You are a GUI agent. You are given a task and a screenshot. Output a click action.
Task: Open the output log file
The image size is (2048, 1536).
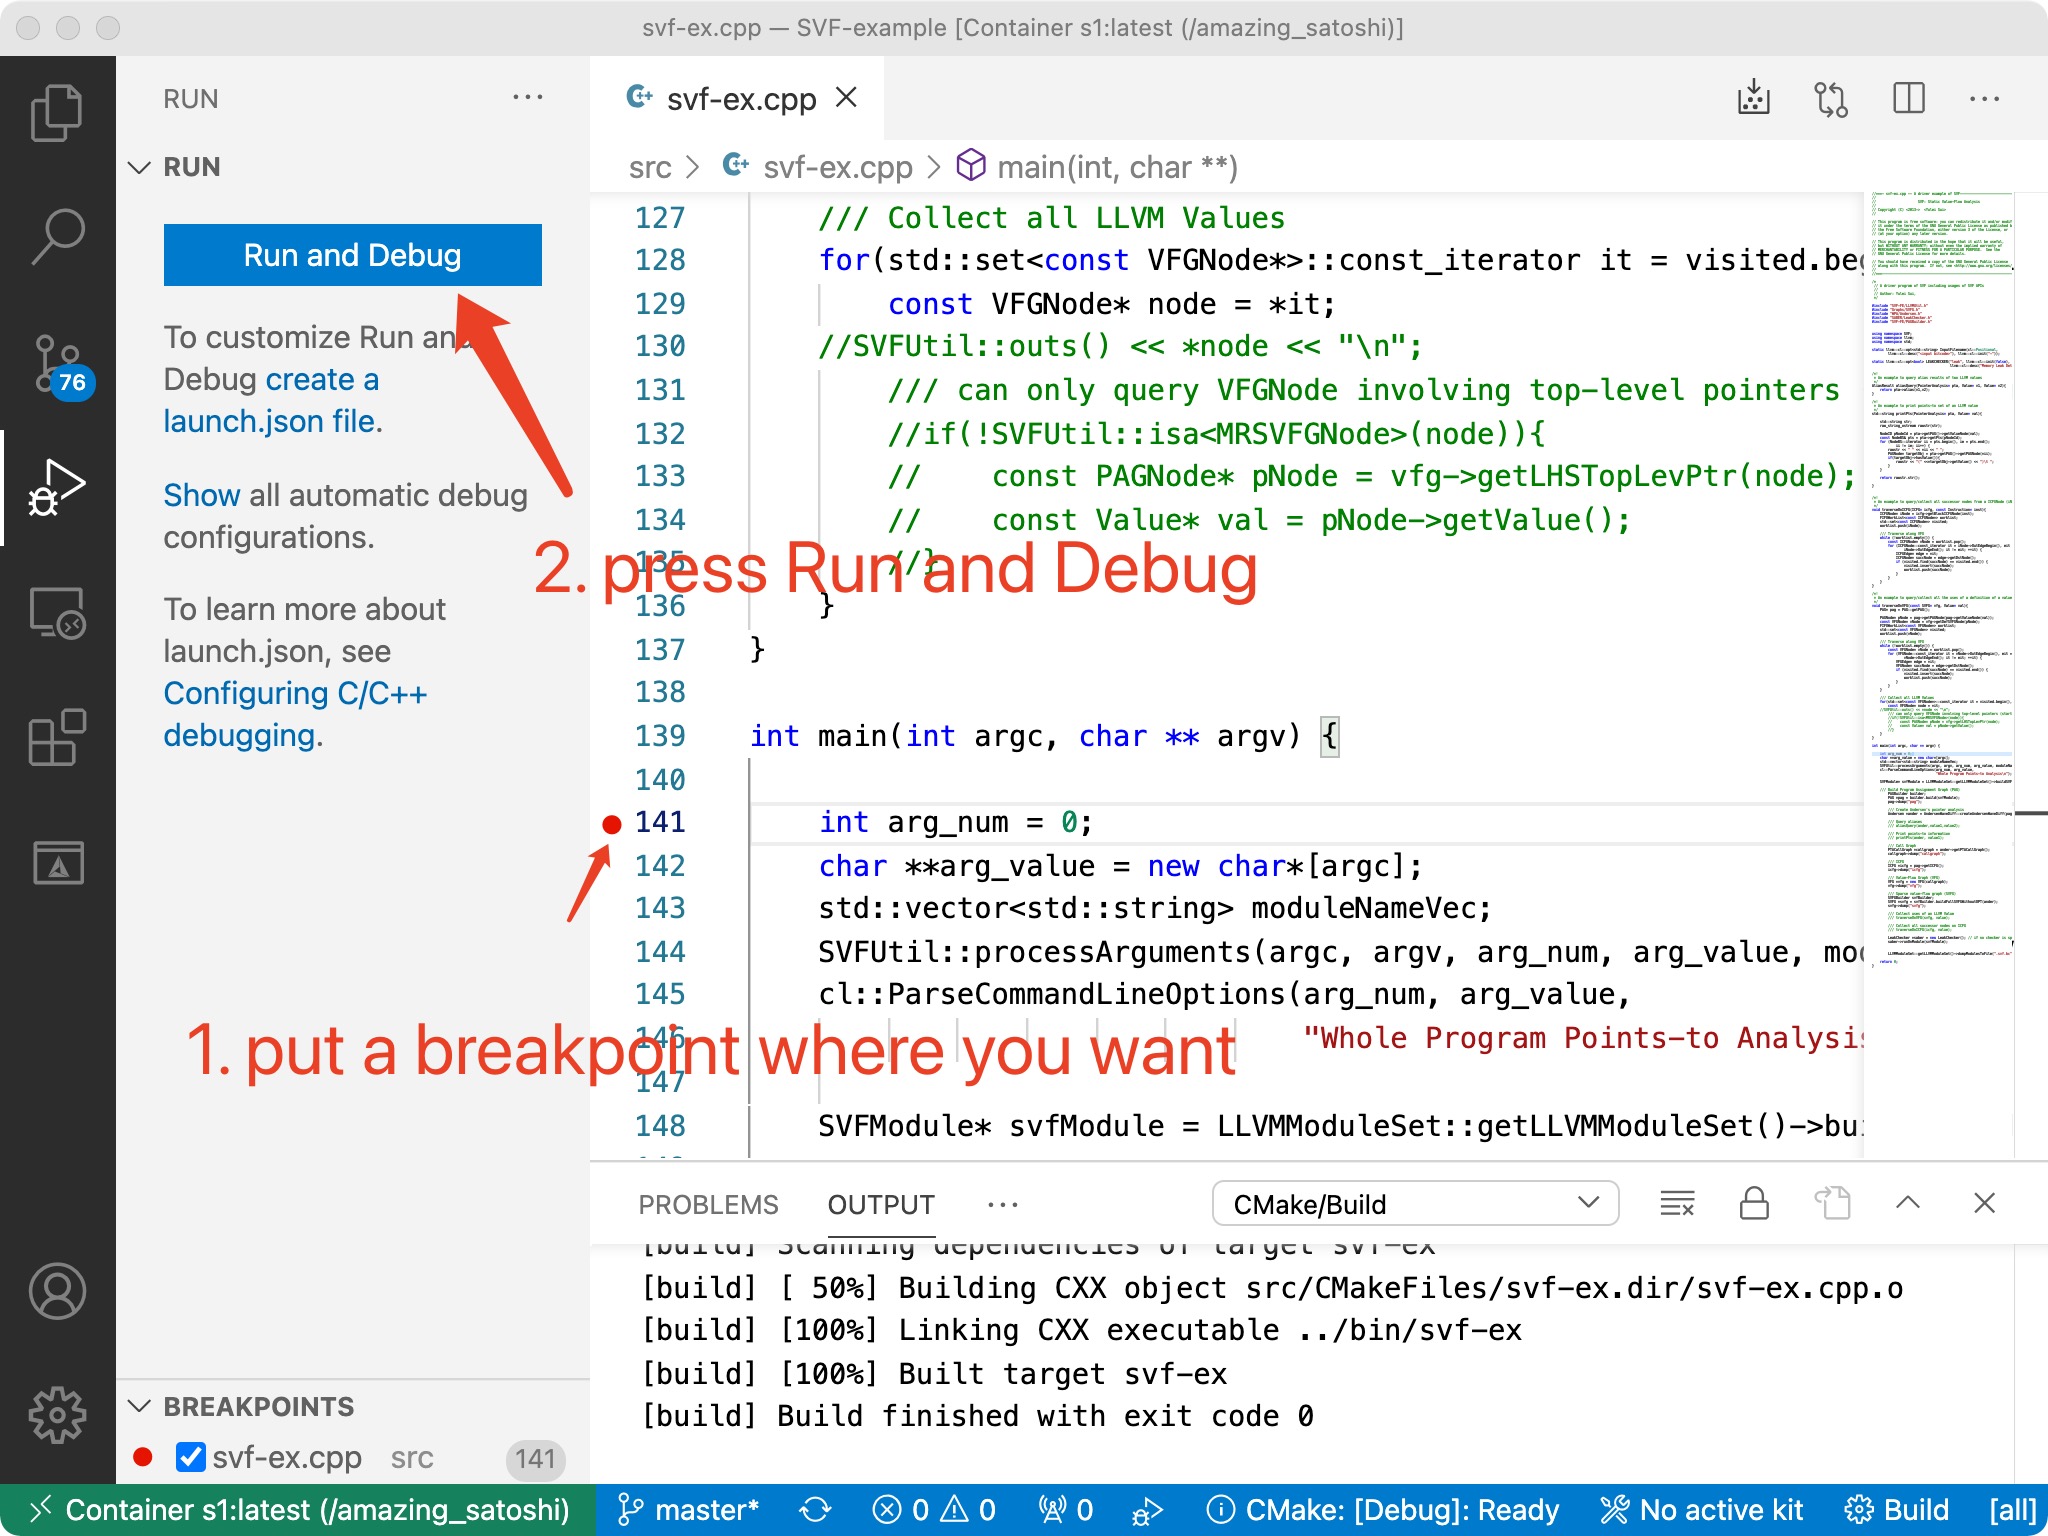[x=1833, y=1203]
